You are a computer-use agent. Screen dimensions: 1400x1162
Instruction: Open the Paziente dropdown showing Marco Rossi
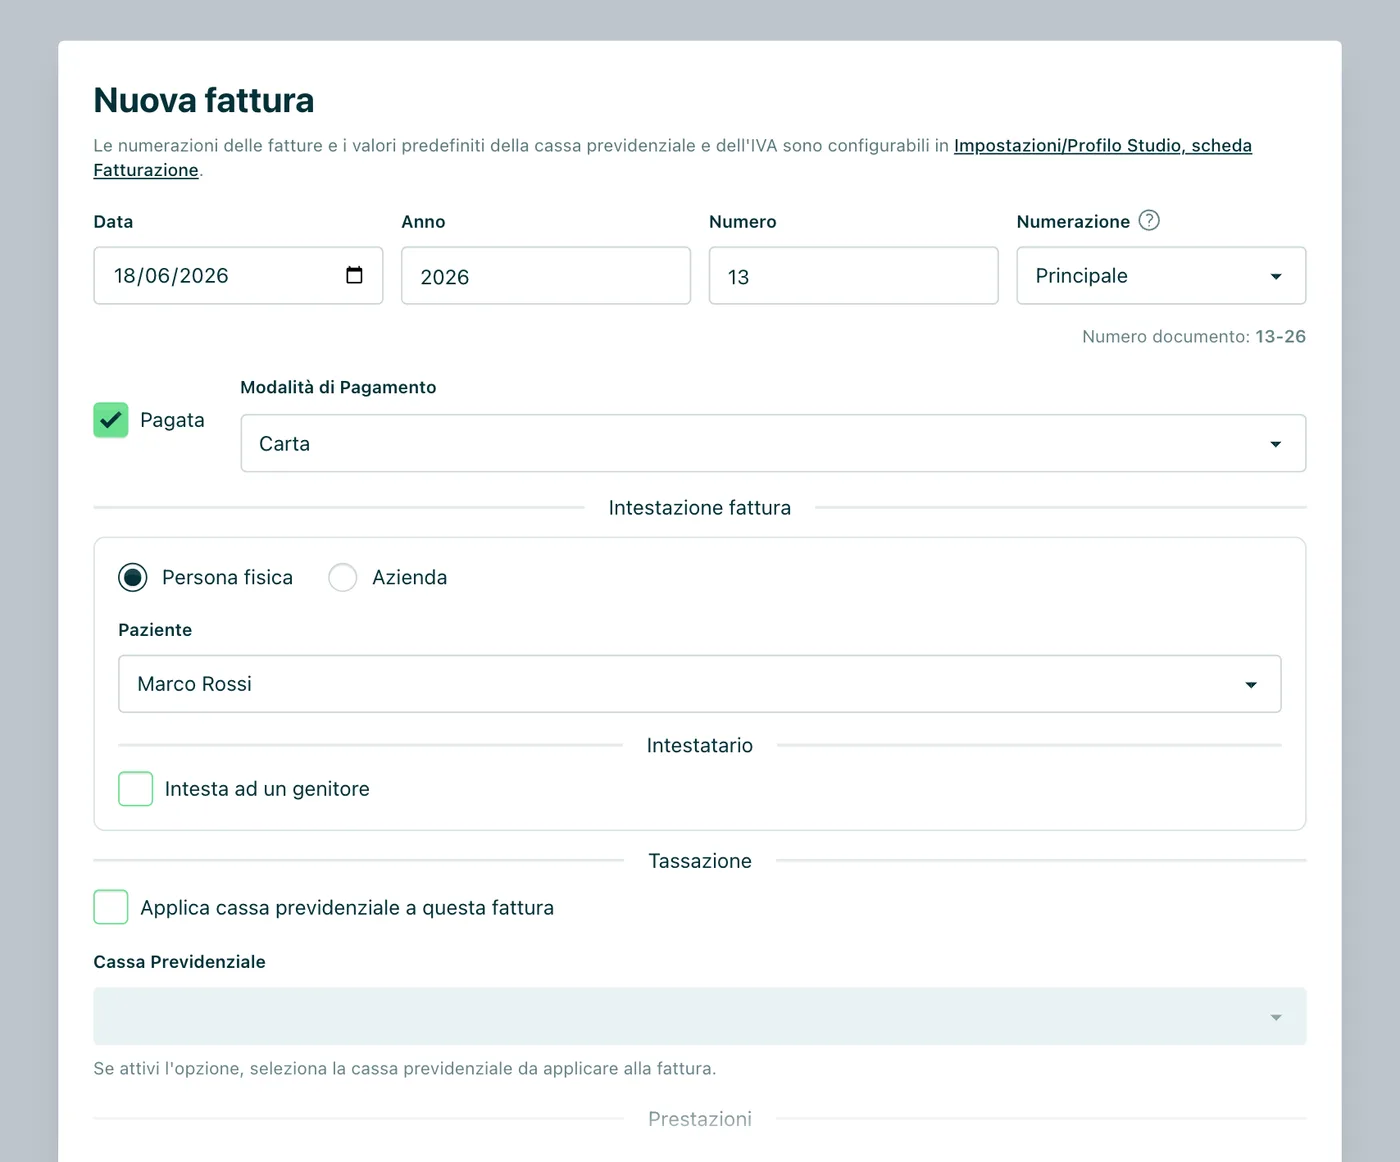click(700, 684)
